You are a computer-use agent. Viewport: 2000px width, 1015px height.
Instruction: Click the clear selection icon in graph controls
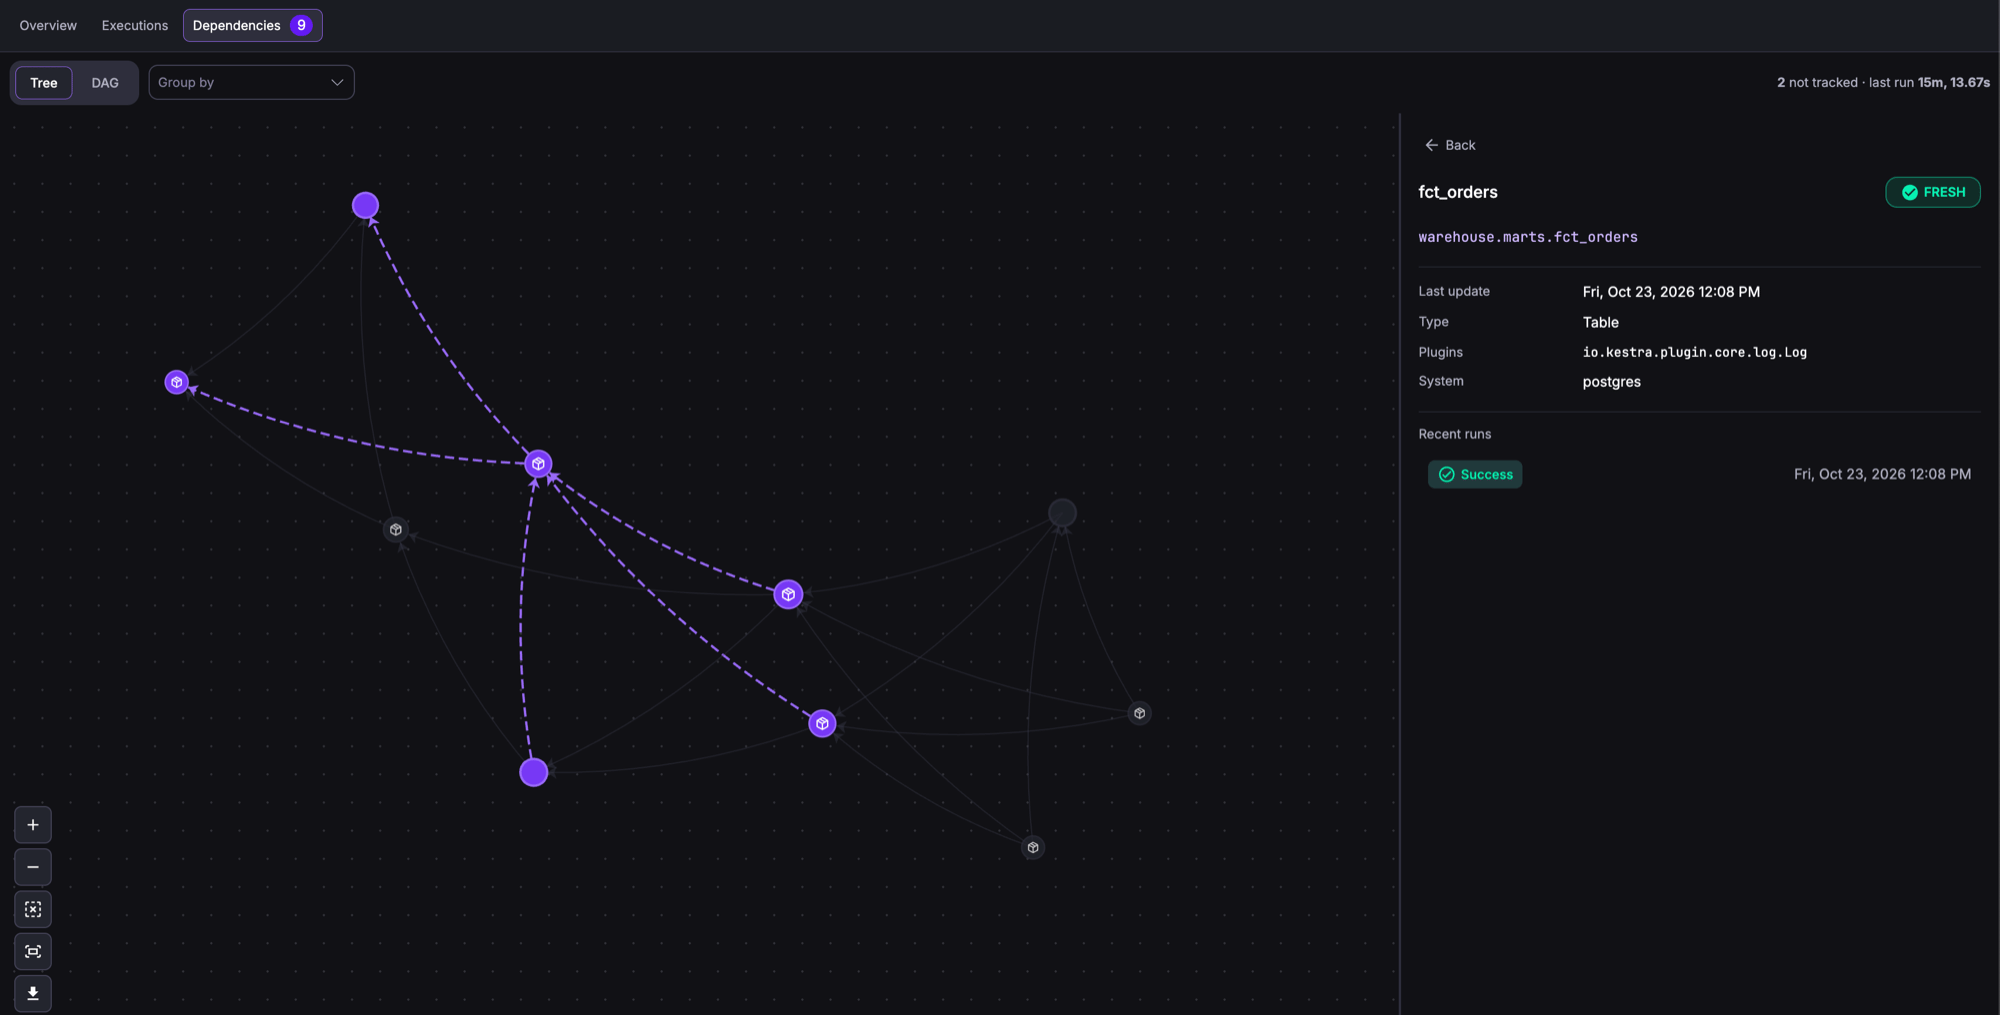tap(33, 909)
